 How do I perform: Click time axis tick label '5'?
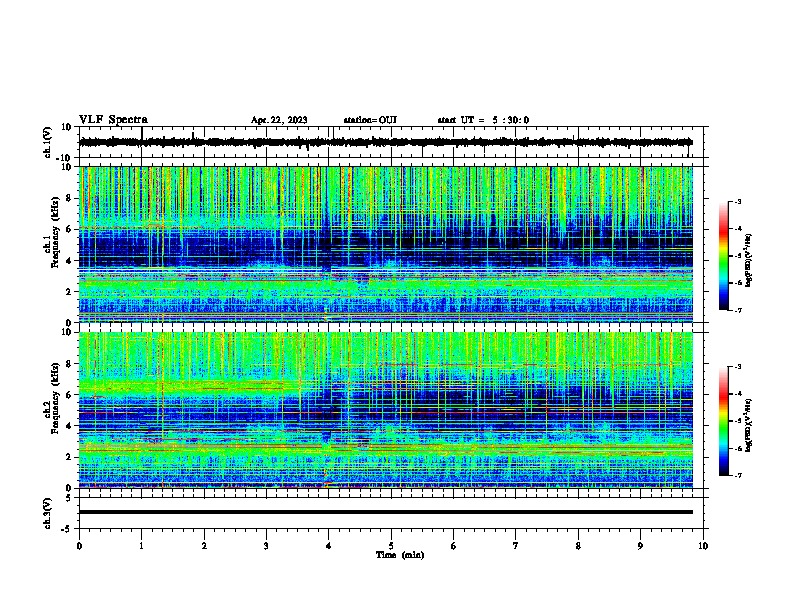click(x=391, y=546)
